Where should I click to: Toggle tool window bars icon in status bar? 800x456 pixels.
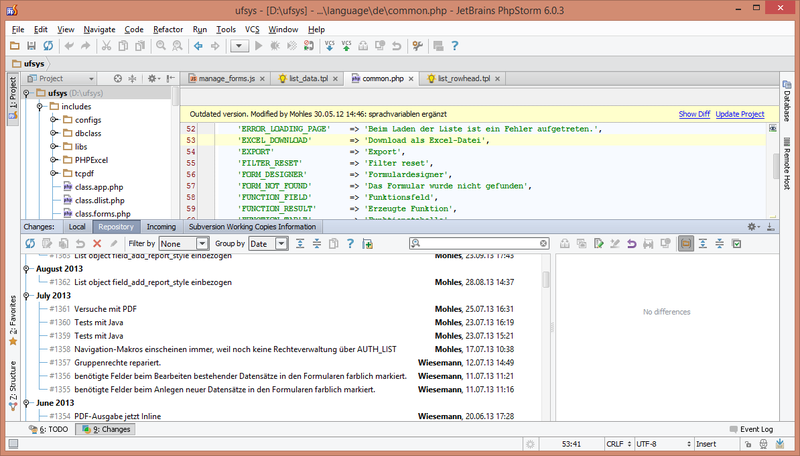point(13,444)
